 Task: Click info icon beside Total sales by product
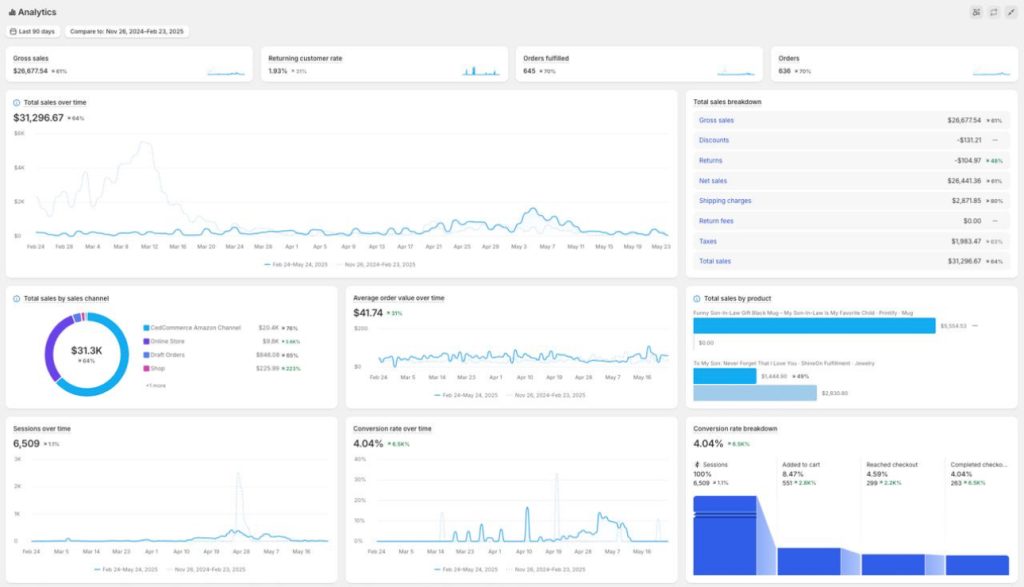tap(697, 298)
